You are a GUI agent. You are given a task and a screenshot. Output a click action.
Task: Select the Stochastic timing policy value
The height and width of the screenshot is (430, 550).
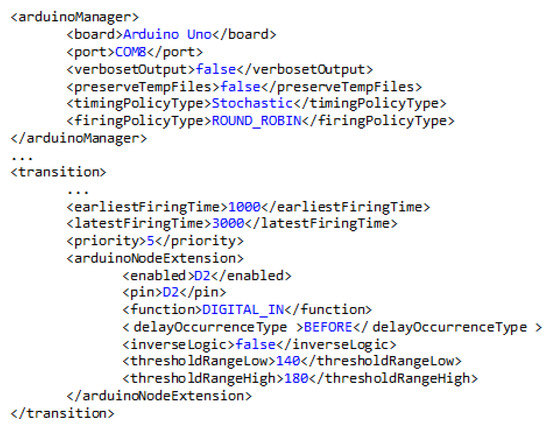click(x=252, y=103)
